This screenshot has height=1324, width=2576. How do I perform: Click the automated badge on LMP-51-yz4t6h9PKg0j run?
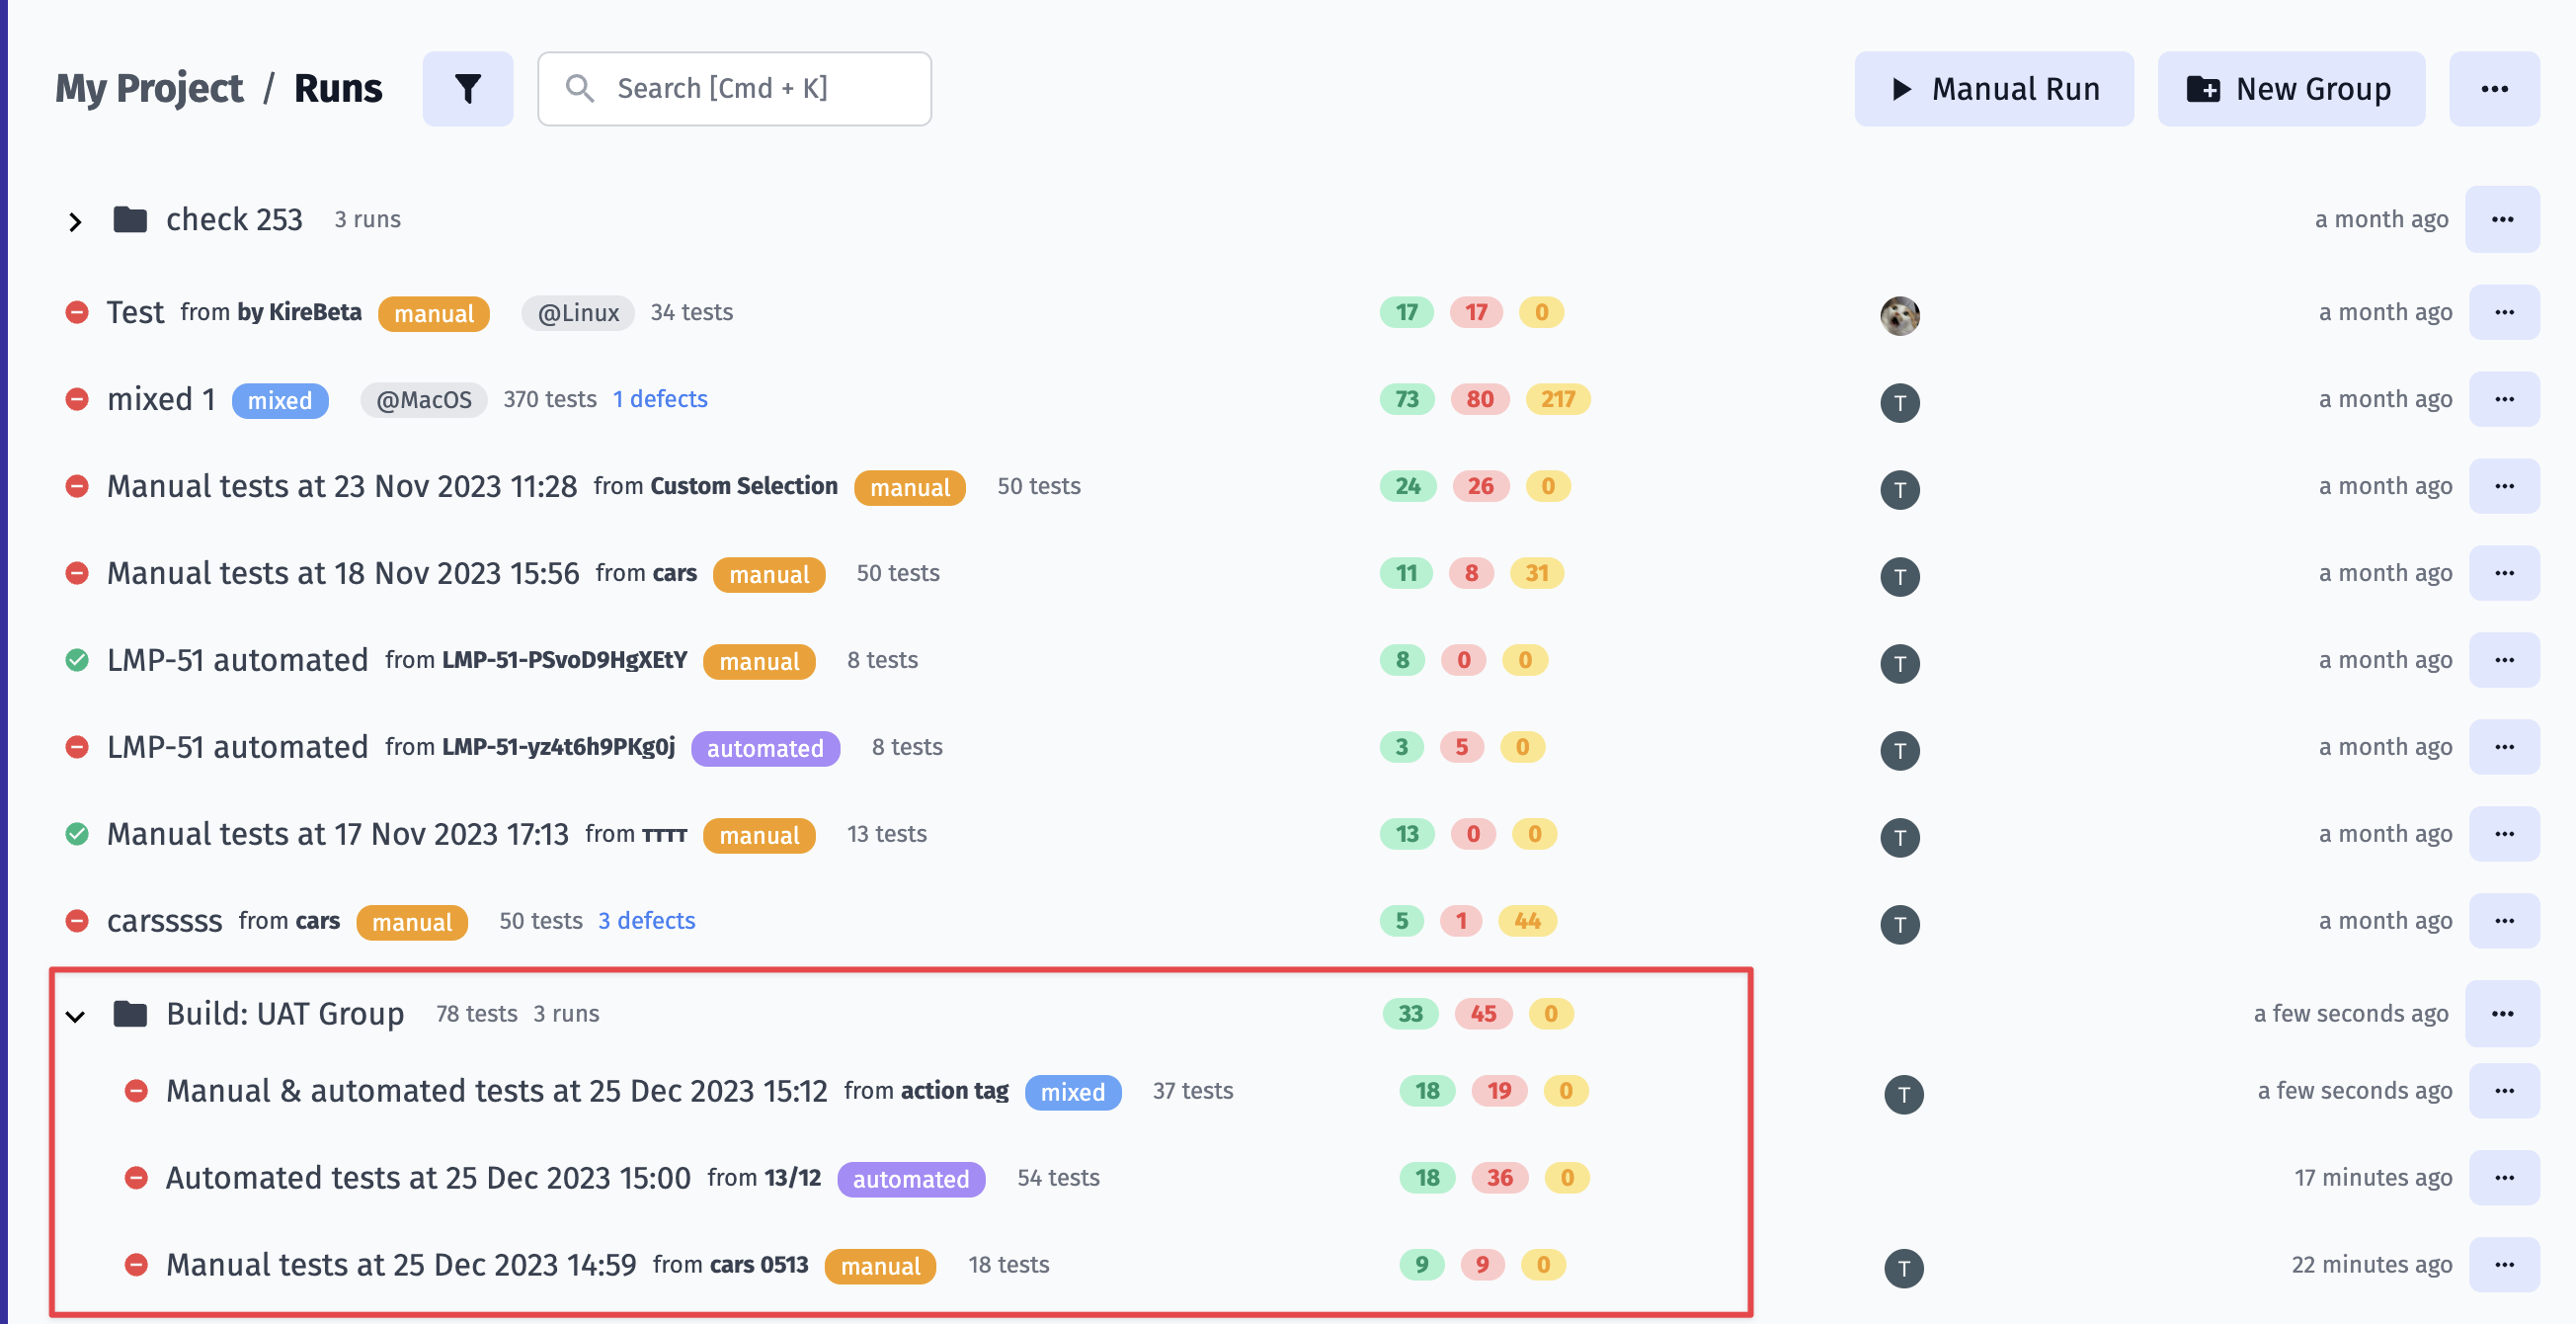[765, 749]
